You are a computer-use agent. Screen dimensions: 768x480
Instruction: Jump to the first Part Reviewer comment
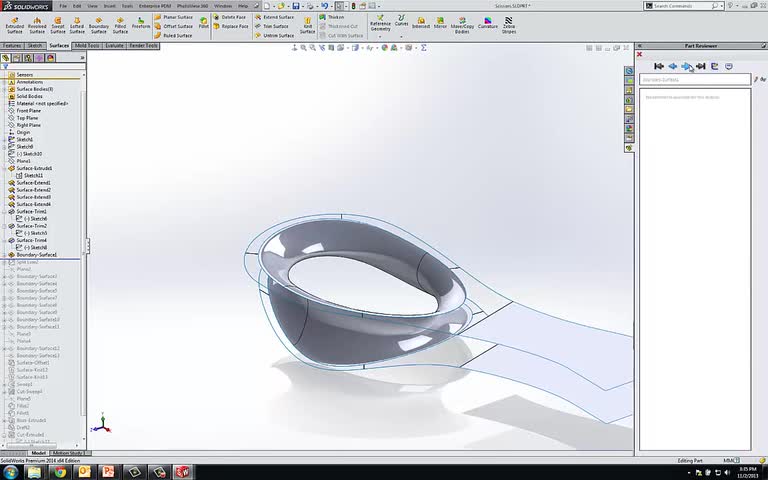[659, 66]
